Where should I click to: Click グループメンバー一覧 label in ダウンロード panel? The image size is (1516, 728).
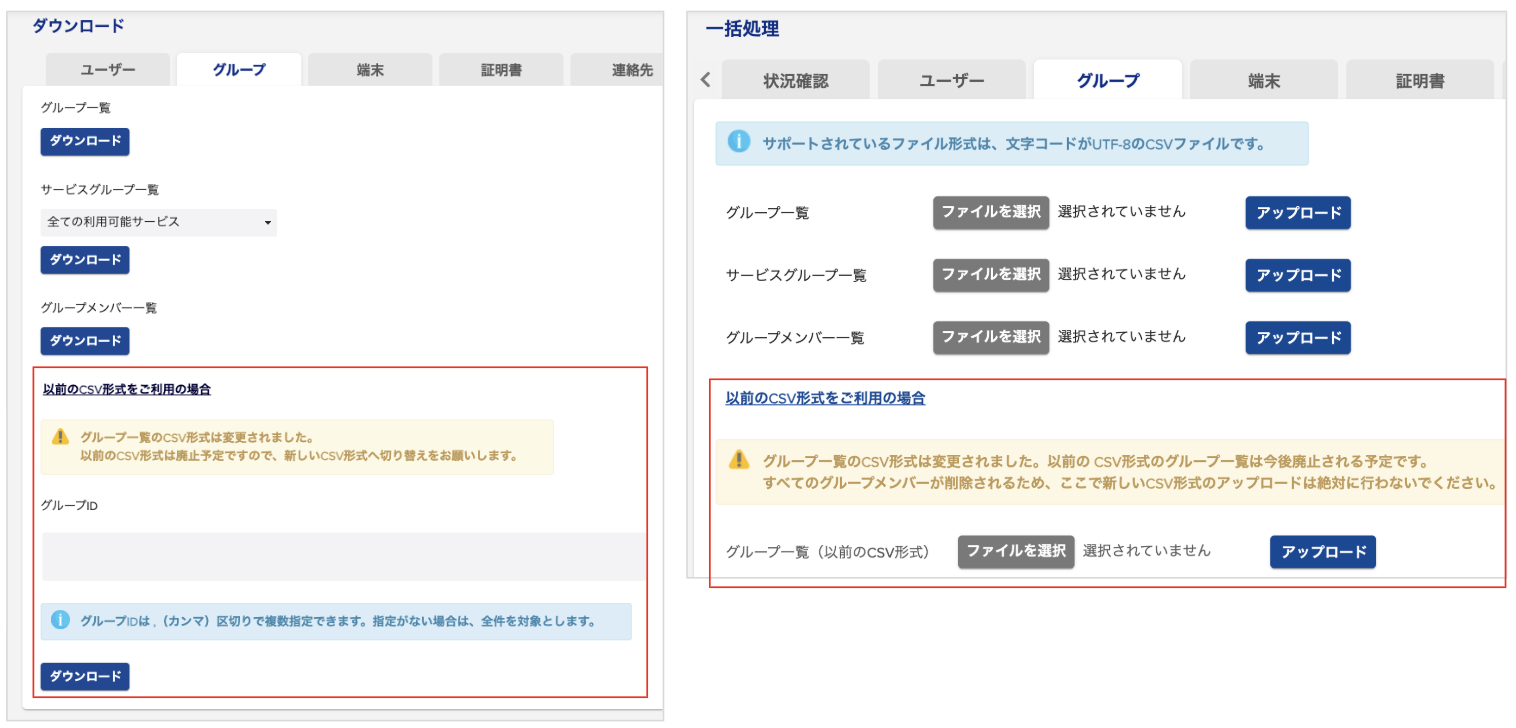coord(99,308)
